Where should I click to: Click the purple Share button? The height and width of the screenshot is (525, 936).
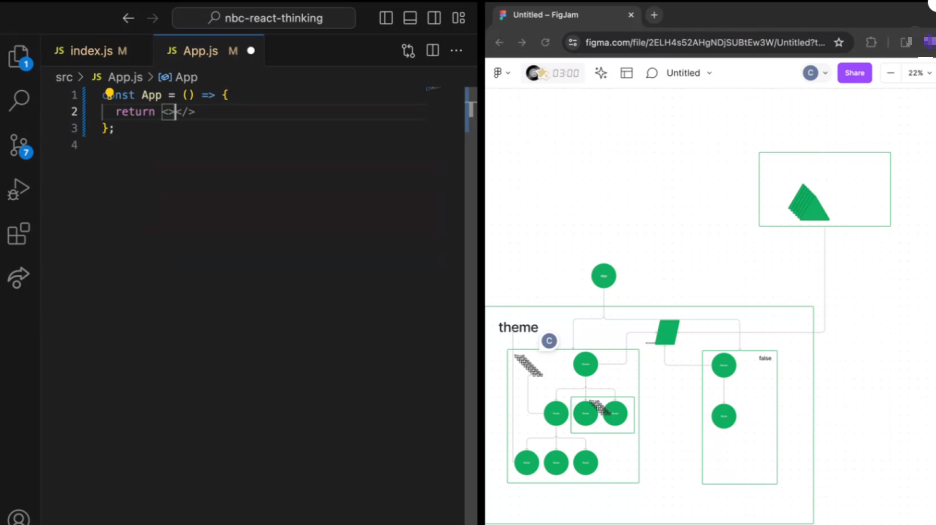coord(854,73)
